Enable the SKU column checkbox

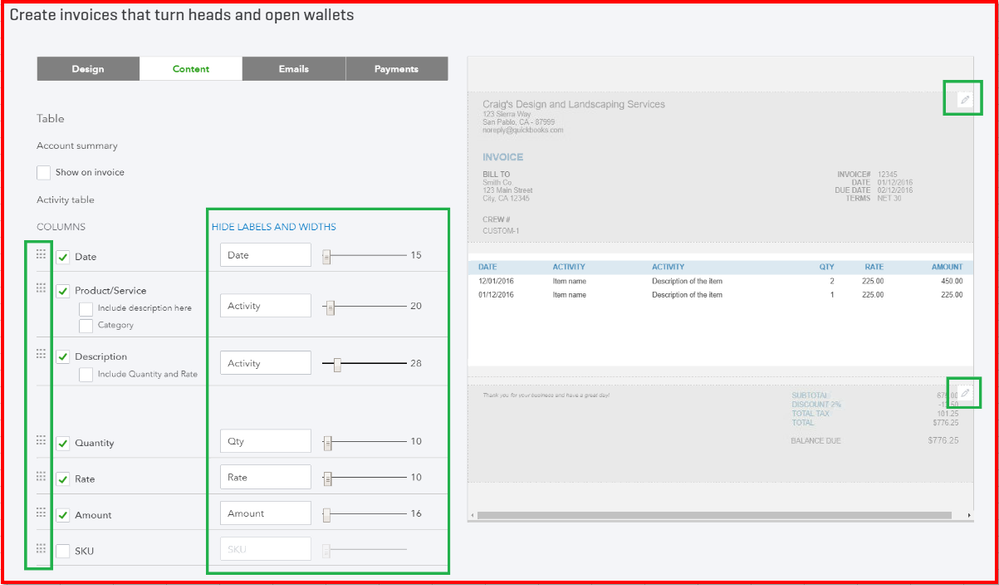62,551
